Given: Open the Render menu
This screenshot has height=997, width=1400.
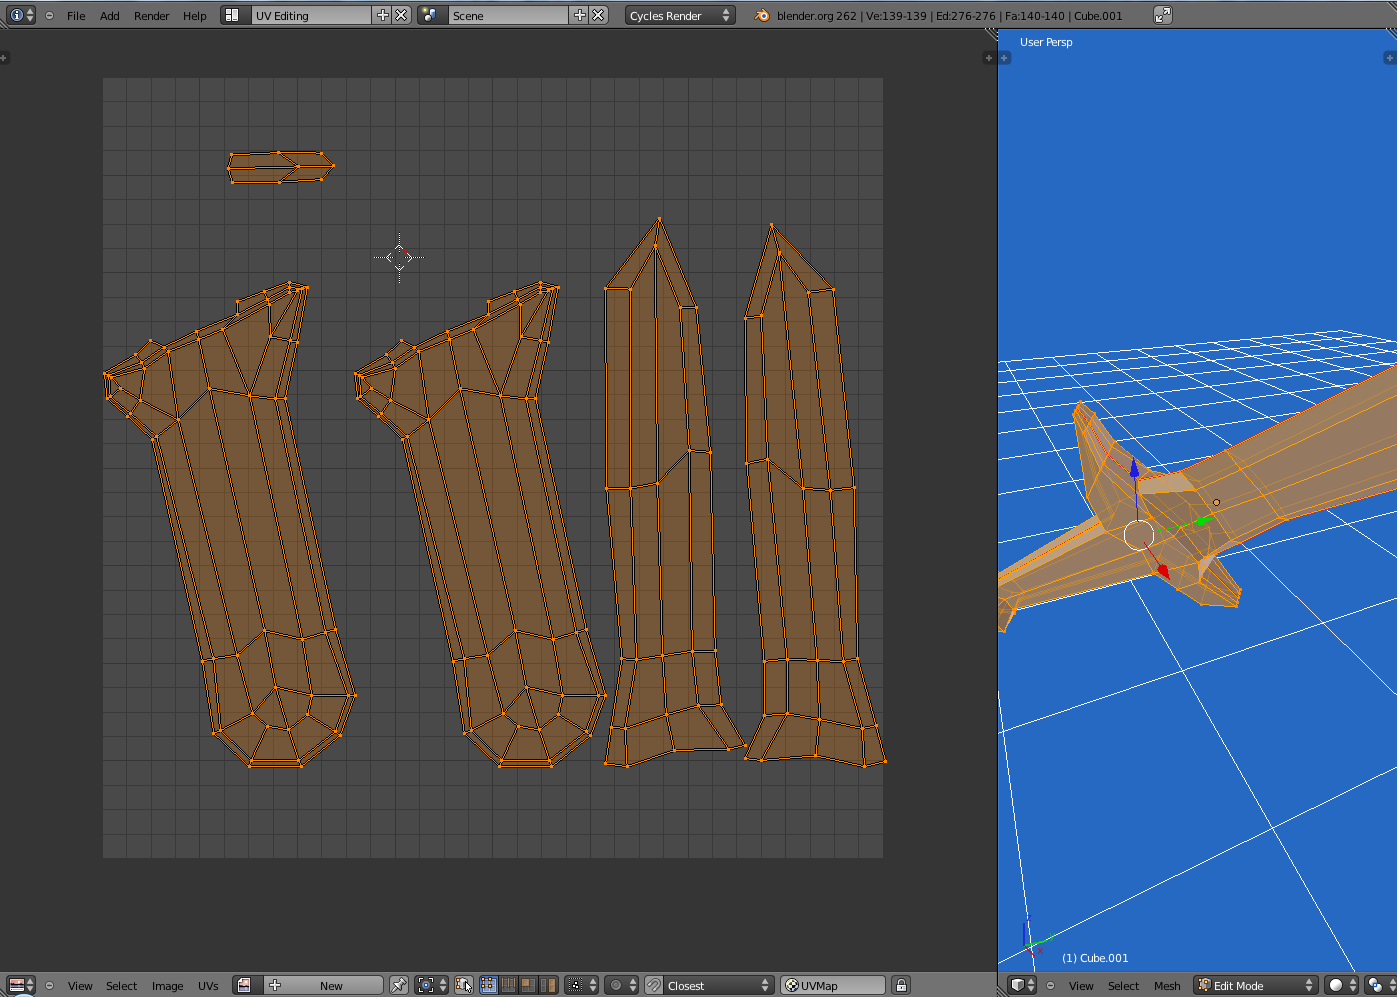Looking at the screenshot, I should tap(151, 16).
